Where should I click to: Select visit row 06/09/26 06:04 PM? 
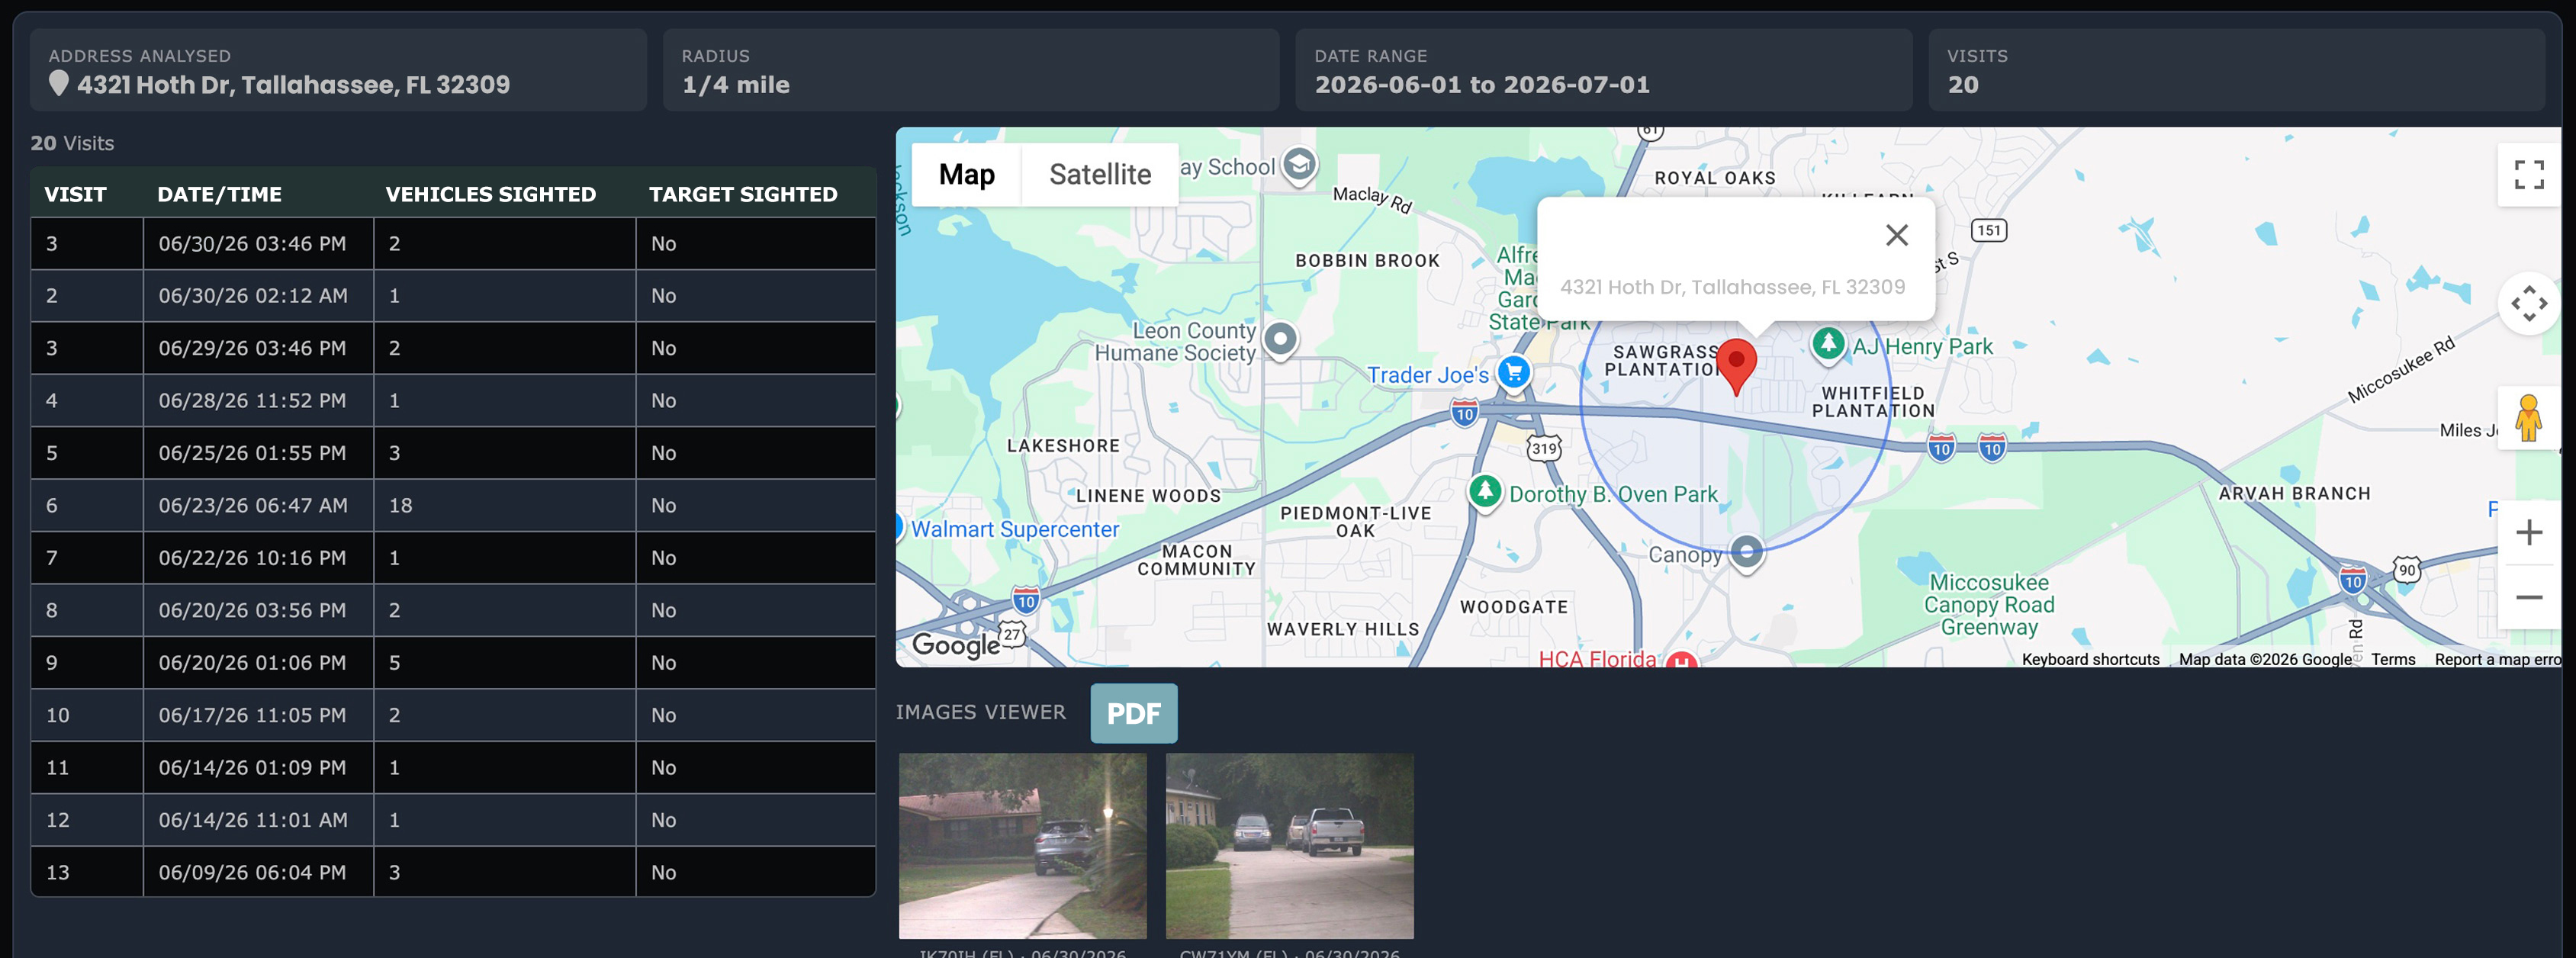453,872
